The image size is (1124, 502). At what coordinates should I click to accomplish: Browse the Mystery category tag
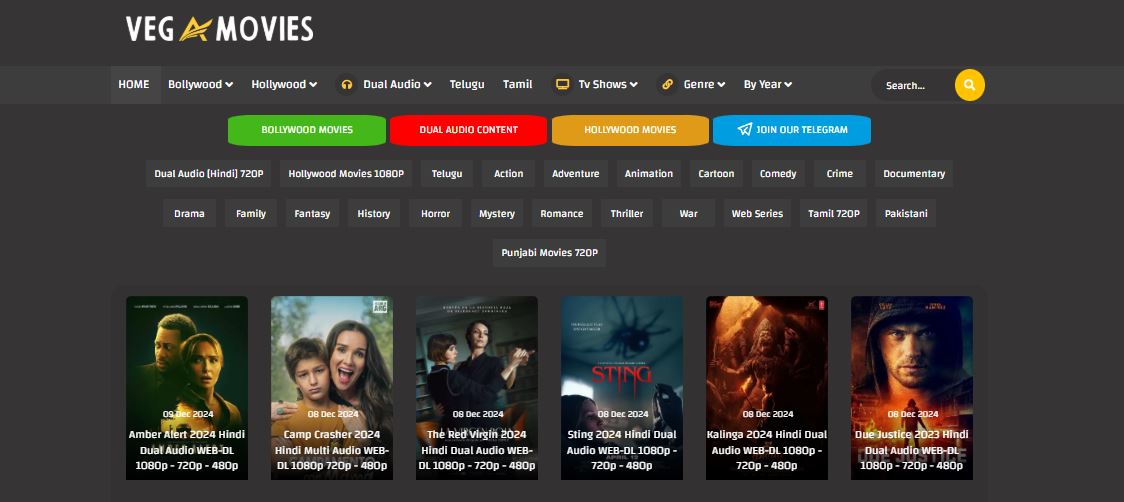pyautogui.click(x=497, y=214)
